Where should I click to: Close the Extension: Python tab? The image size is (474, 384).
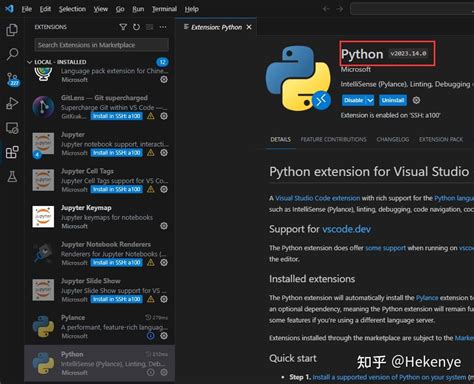(x=249, y=27)
